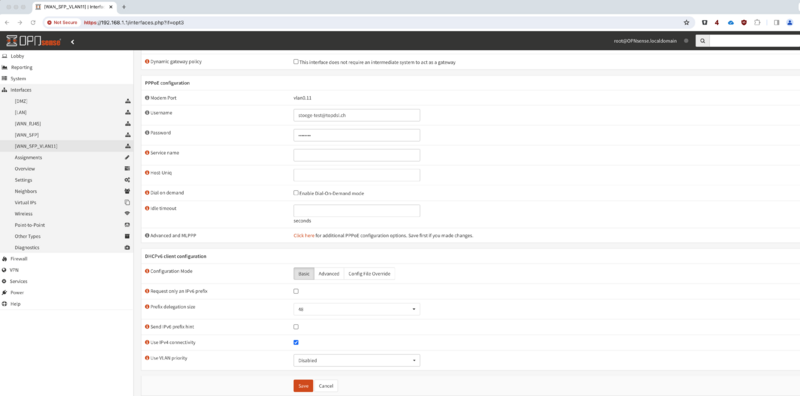This screenshot has width=800, height=396.
Task: Enable Dial-On-Demand mode checkbox
Action: [296, 193]
